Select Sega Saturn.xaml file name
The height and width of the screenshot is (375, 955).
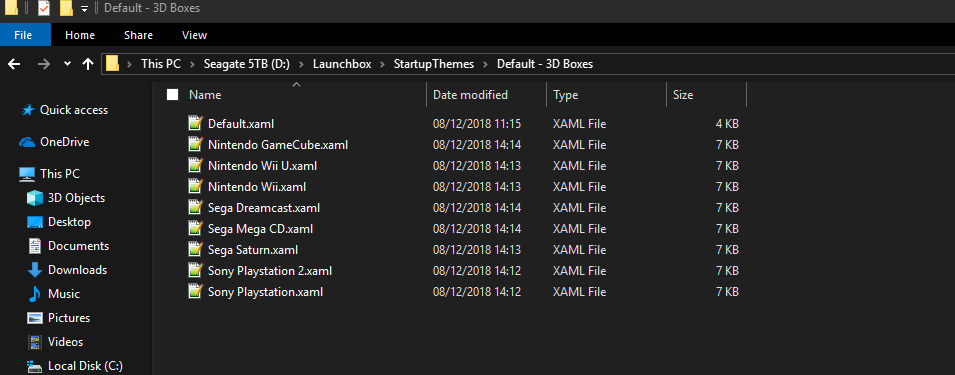(x=253, y=250)
